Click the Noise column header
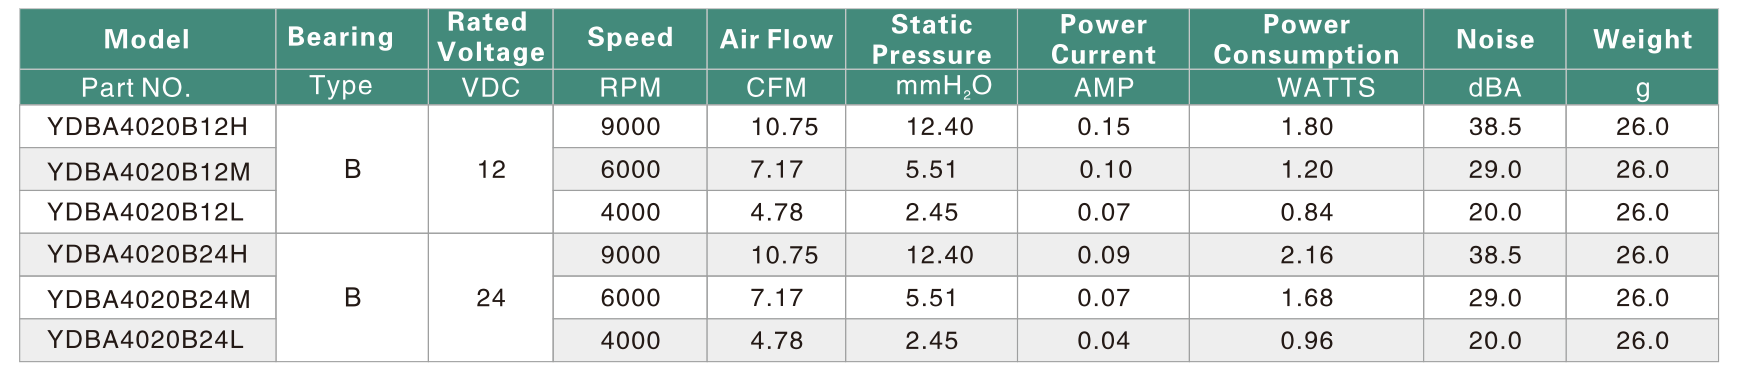 point(1495,39)
